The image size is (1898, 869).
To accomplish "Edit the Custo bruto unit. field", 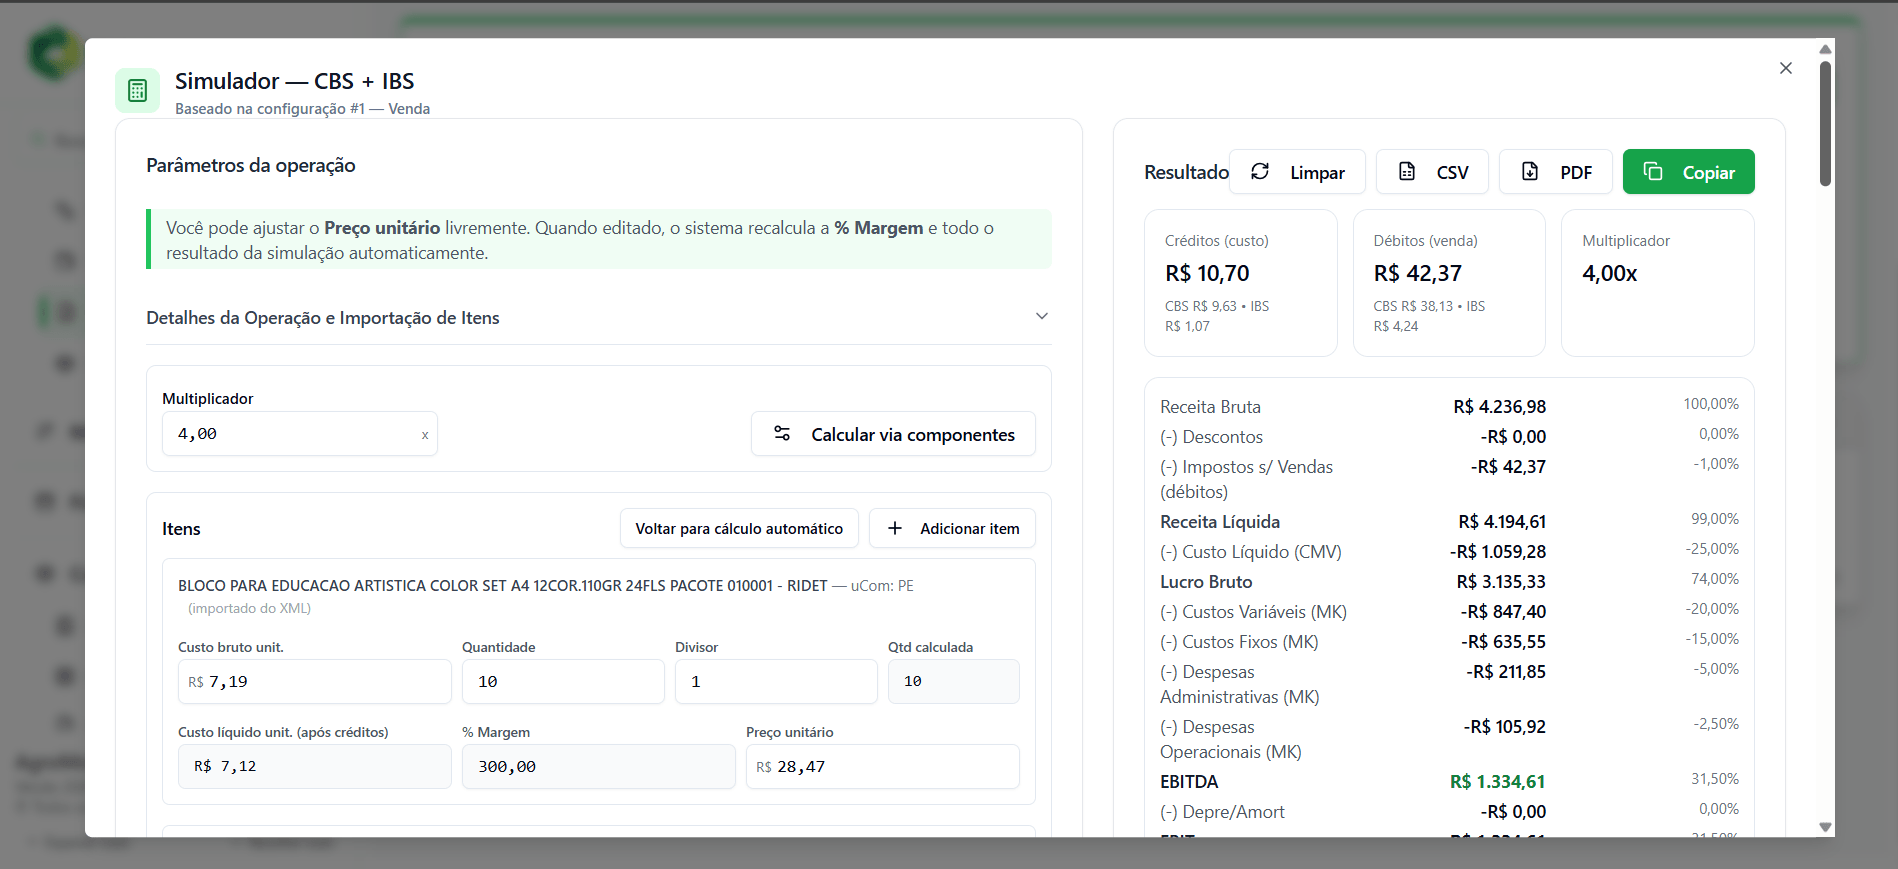I will 315,682.
